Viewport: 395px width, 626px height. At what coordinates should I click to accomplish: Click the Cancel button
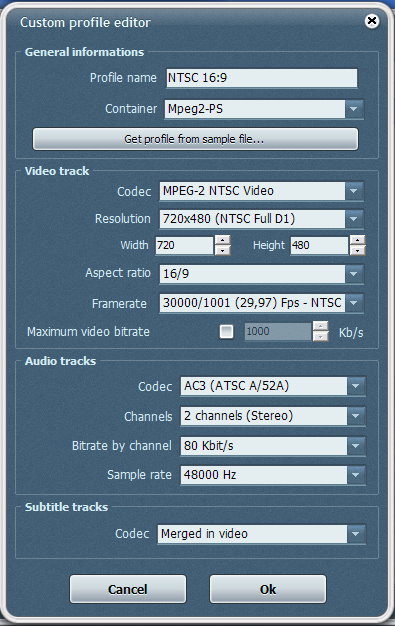128,589
